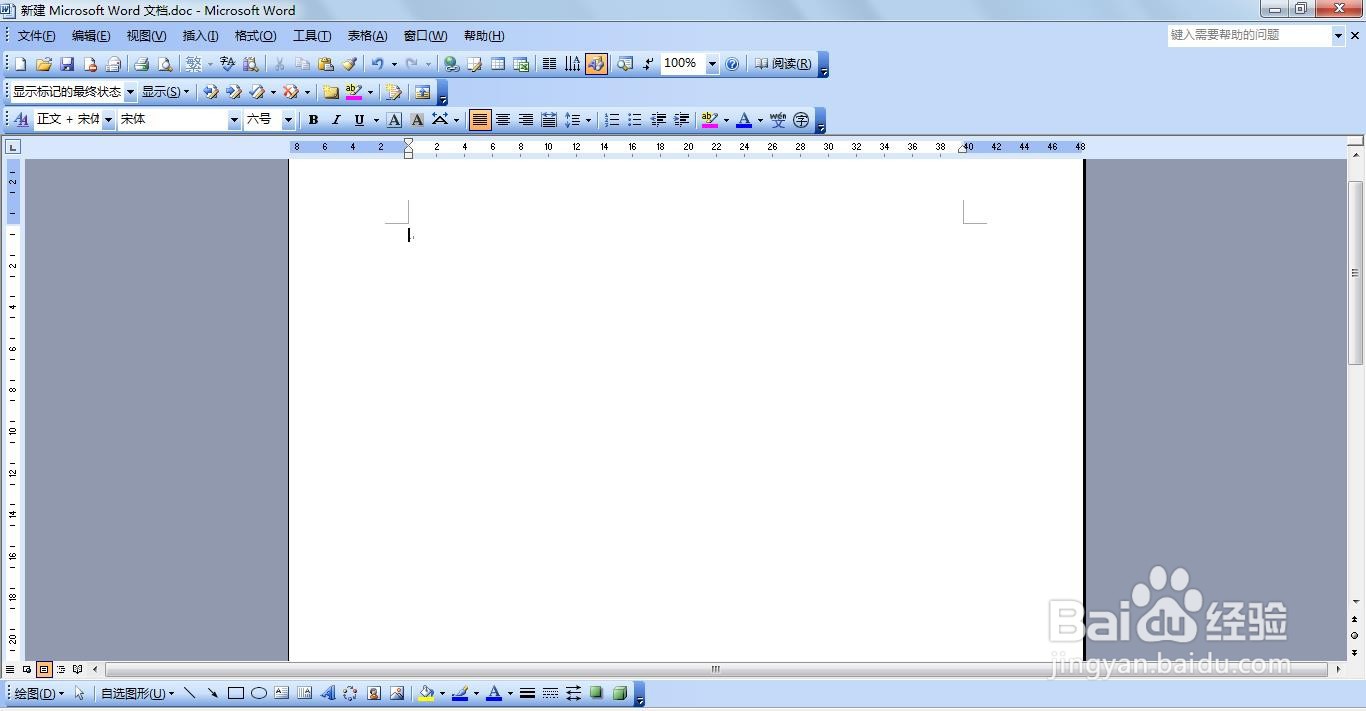The image size is (1366, 711).
Task: Toggle numbered list
Action: 612,120
